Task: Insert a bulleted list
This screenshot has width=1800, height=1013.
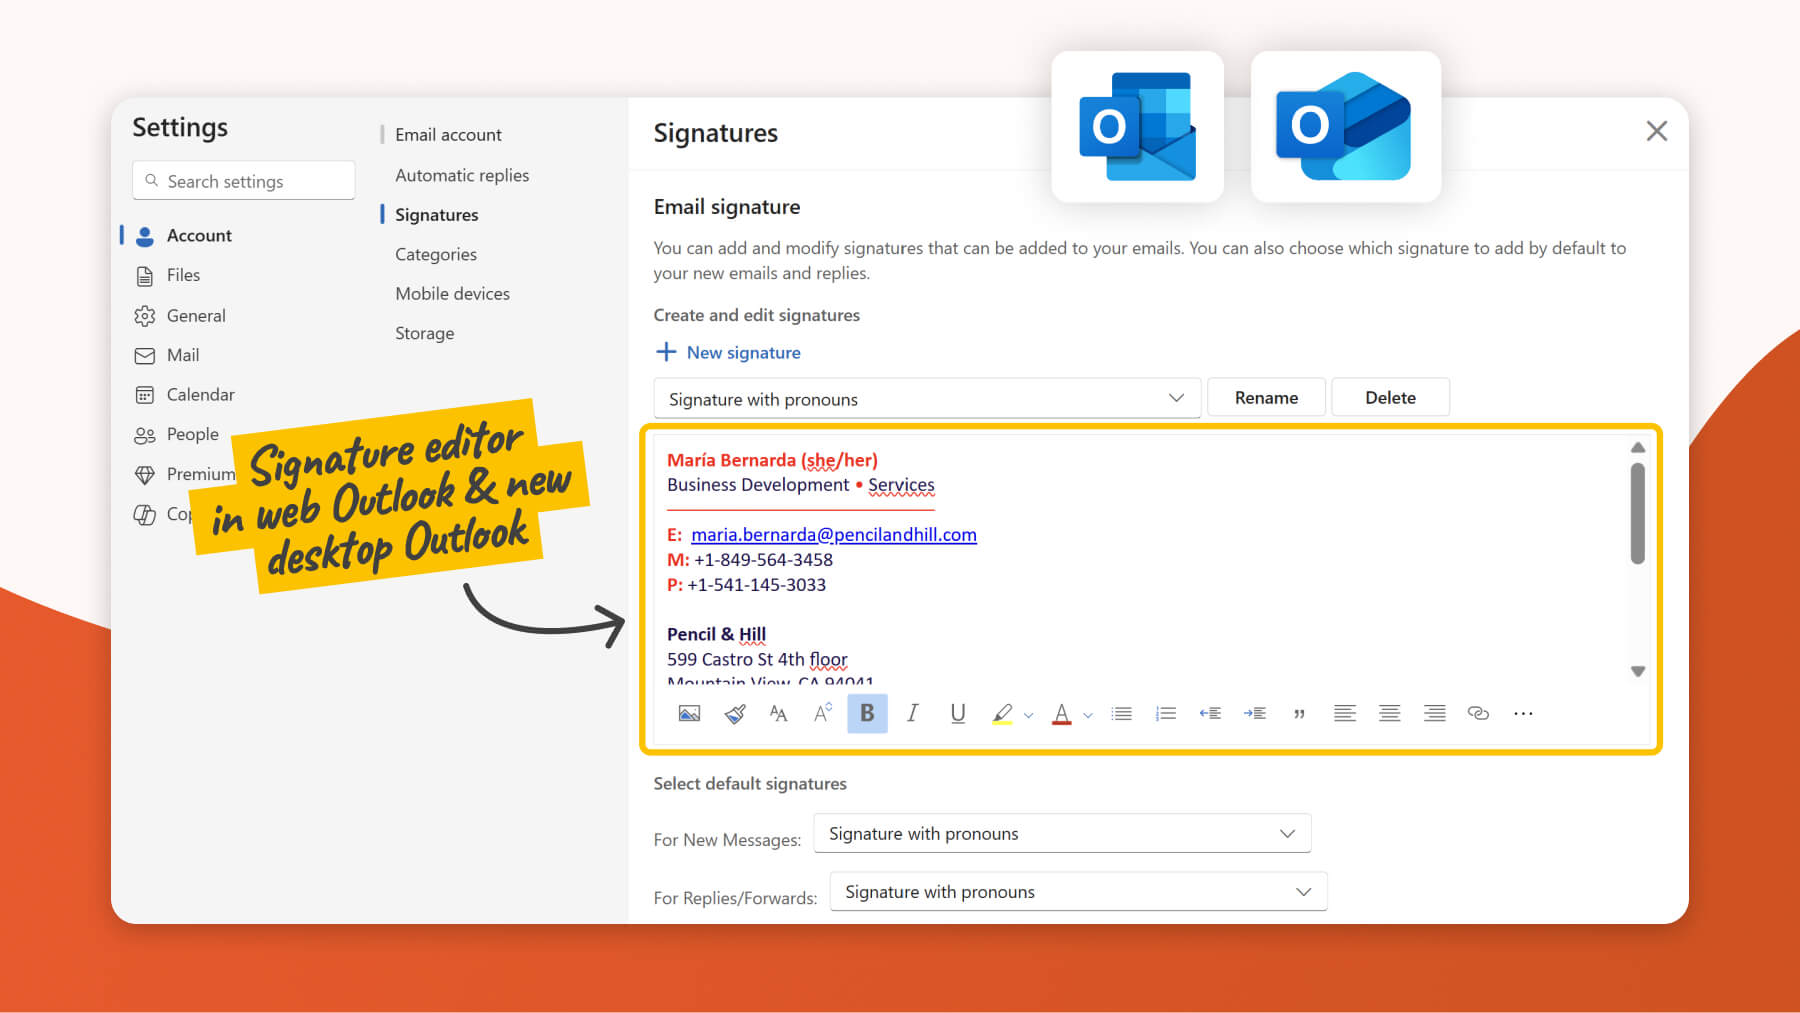Action: click(x=1122, y=713)
